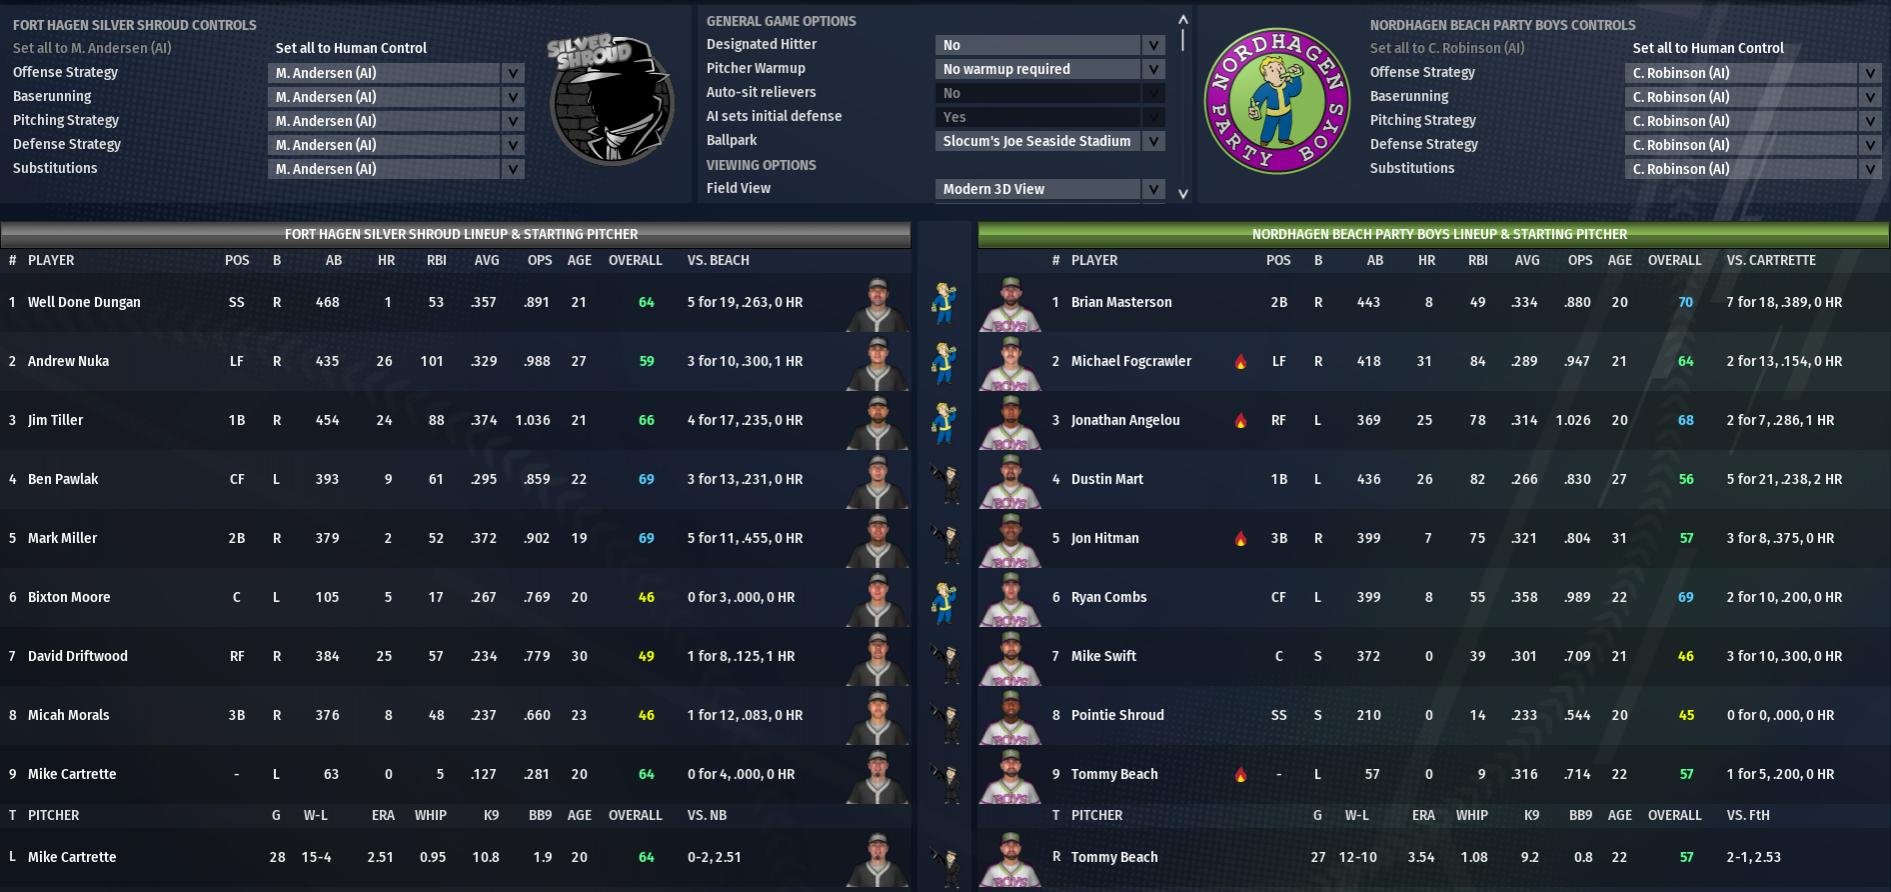Click Jon Hitman's hot streak flame icon
1891x892 pixels.
(x=1240, y=539)
